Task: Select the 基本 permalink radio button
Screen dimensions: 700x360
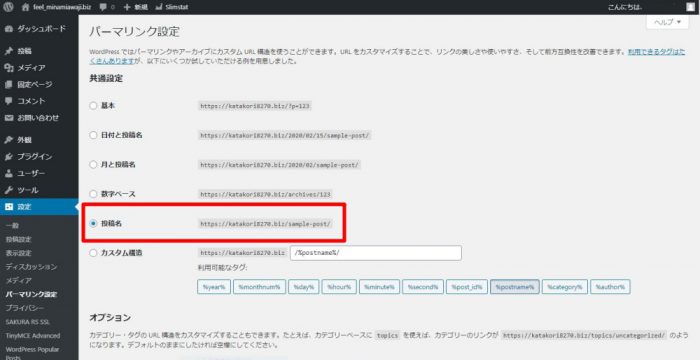Action: click(x=93, y=106)
